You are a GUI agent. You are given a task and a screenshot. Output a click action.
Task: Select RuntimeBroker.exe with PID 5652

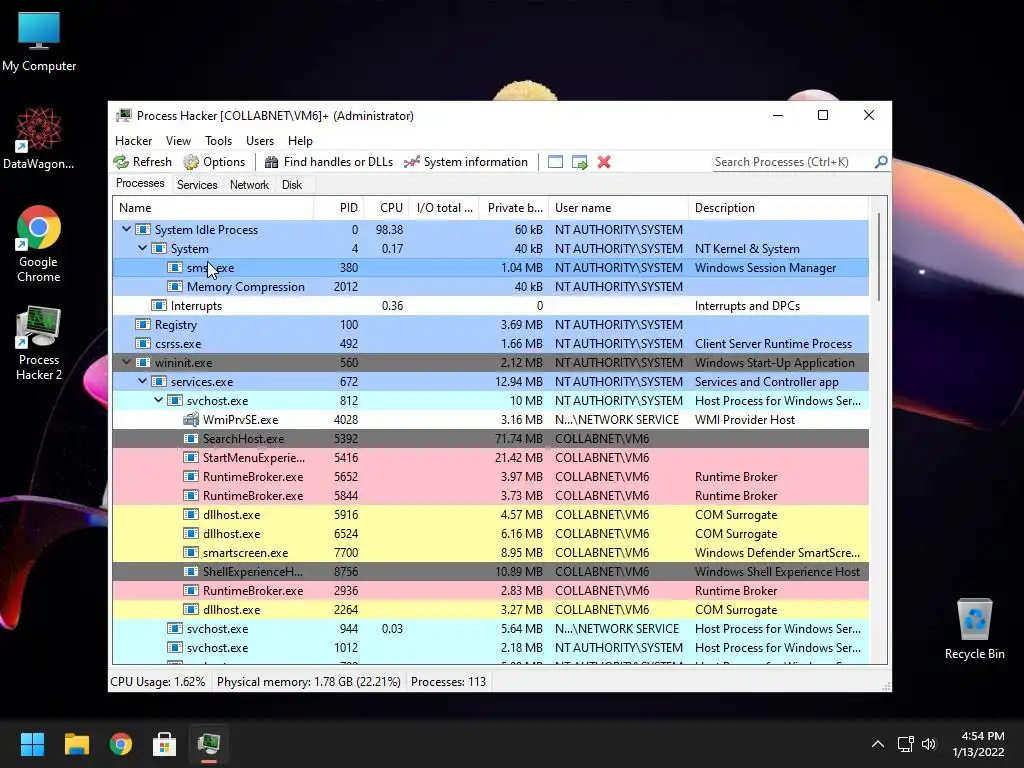pyautogui.click(x=490, y=476)
